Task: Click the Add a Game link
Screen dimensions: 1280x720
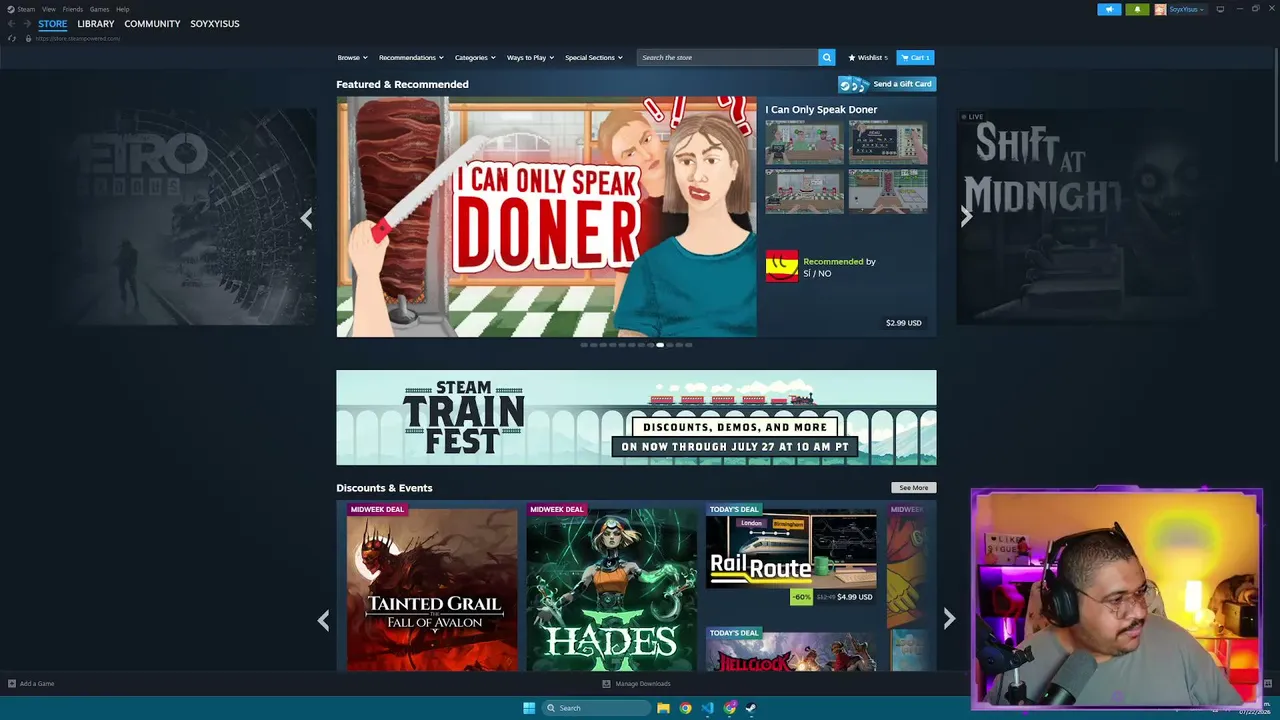Action: pyautogui.click(x=37, y=684)
